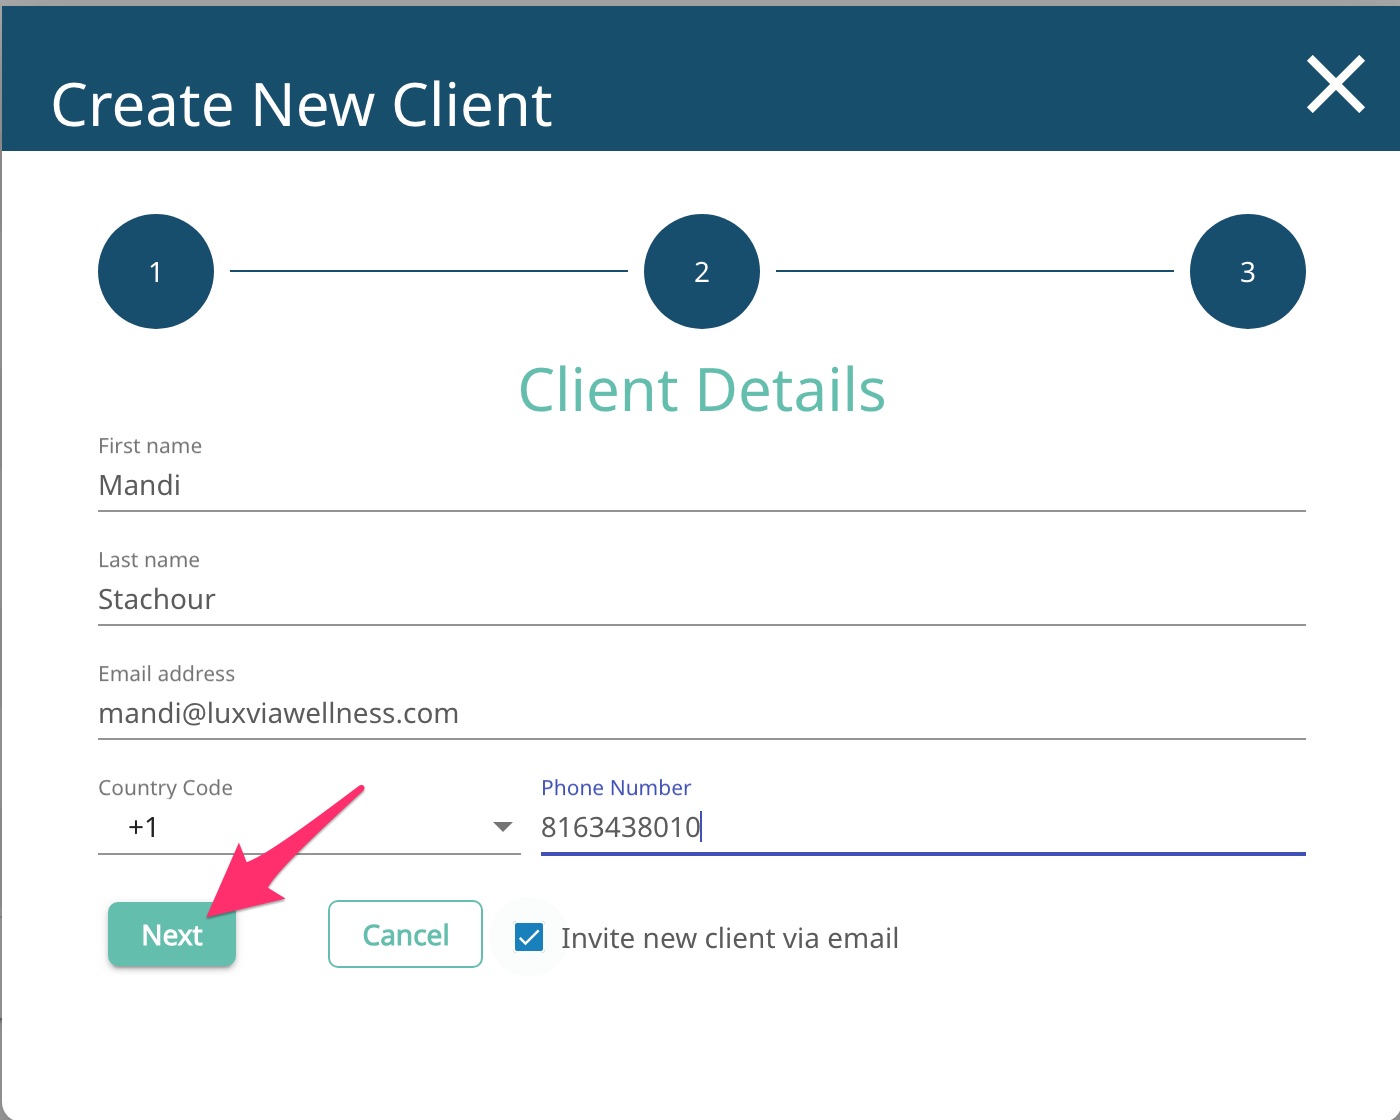The height and width of the screenshot is (1120, 1400).
Task: Click the Create New Client title bar
Action: tap(302, 104)
